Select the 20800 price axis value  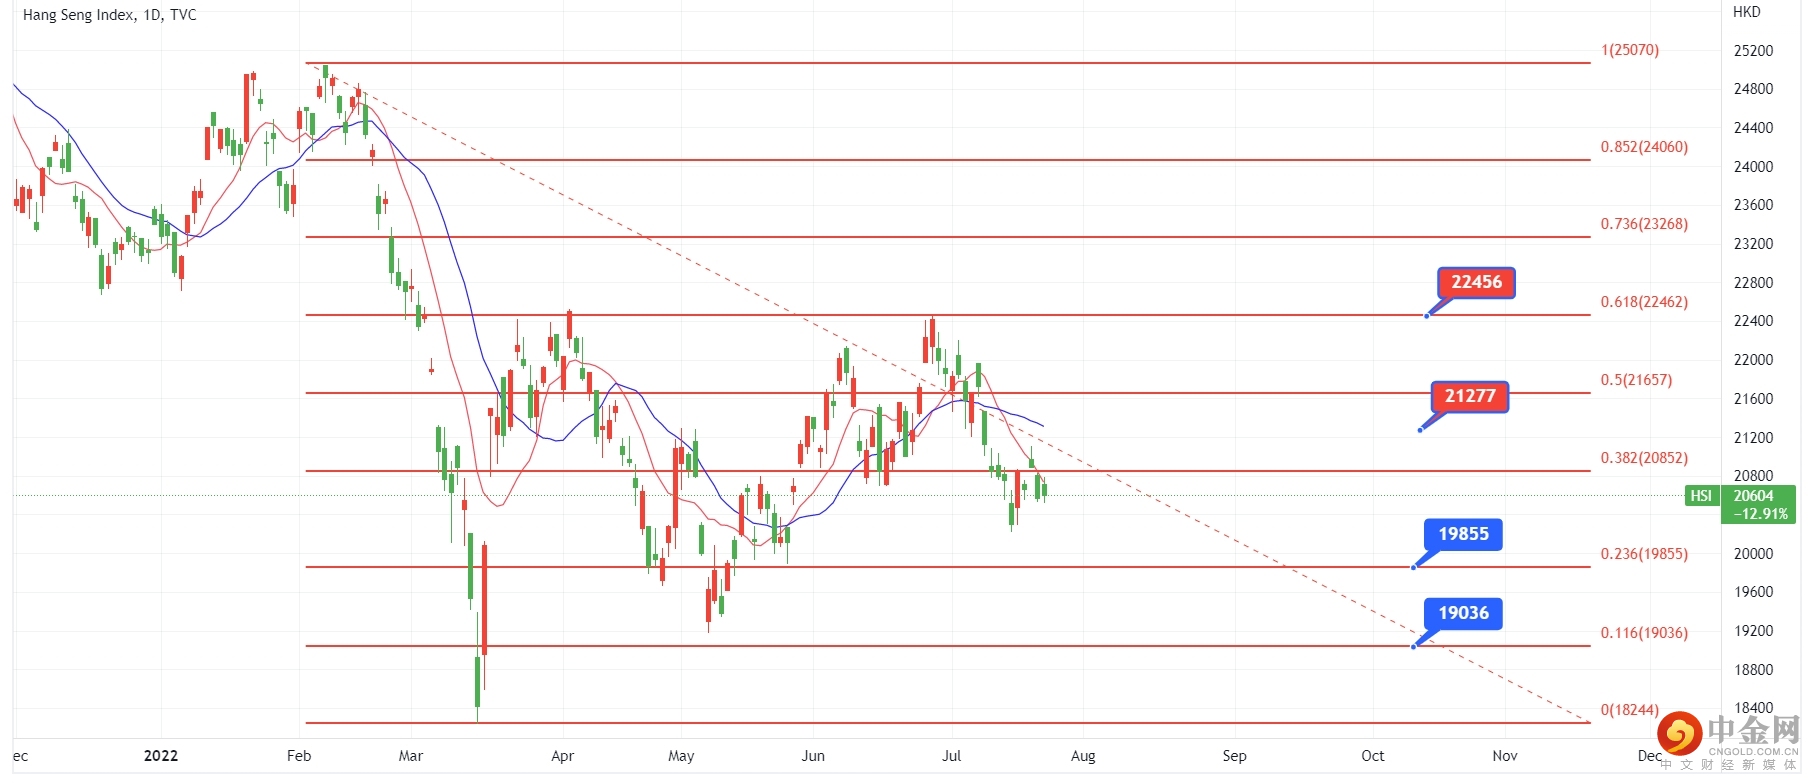coord(1753,476)
